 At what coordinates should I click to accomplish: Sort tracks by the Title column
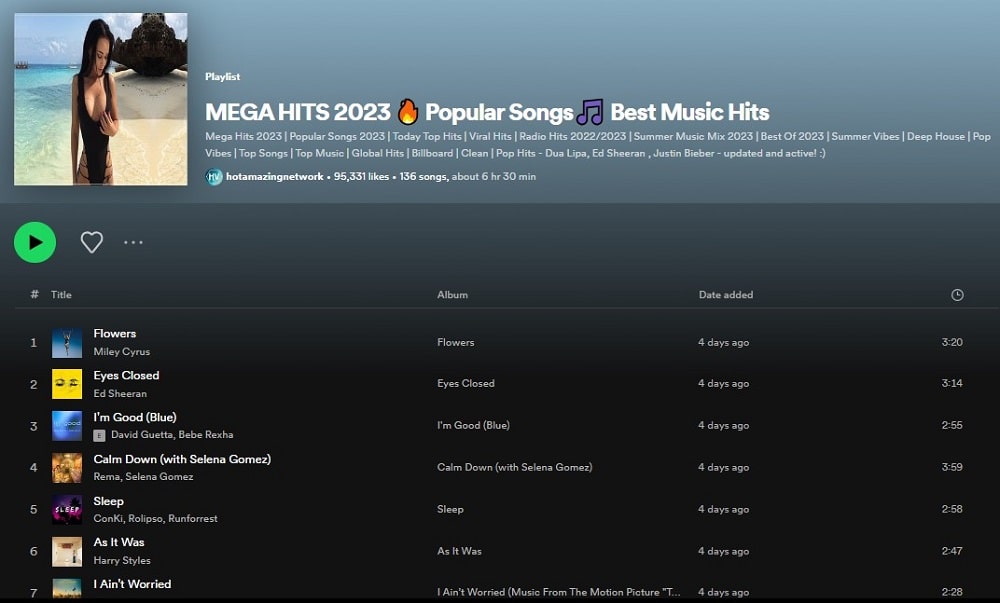pos(61,294)
